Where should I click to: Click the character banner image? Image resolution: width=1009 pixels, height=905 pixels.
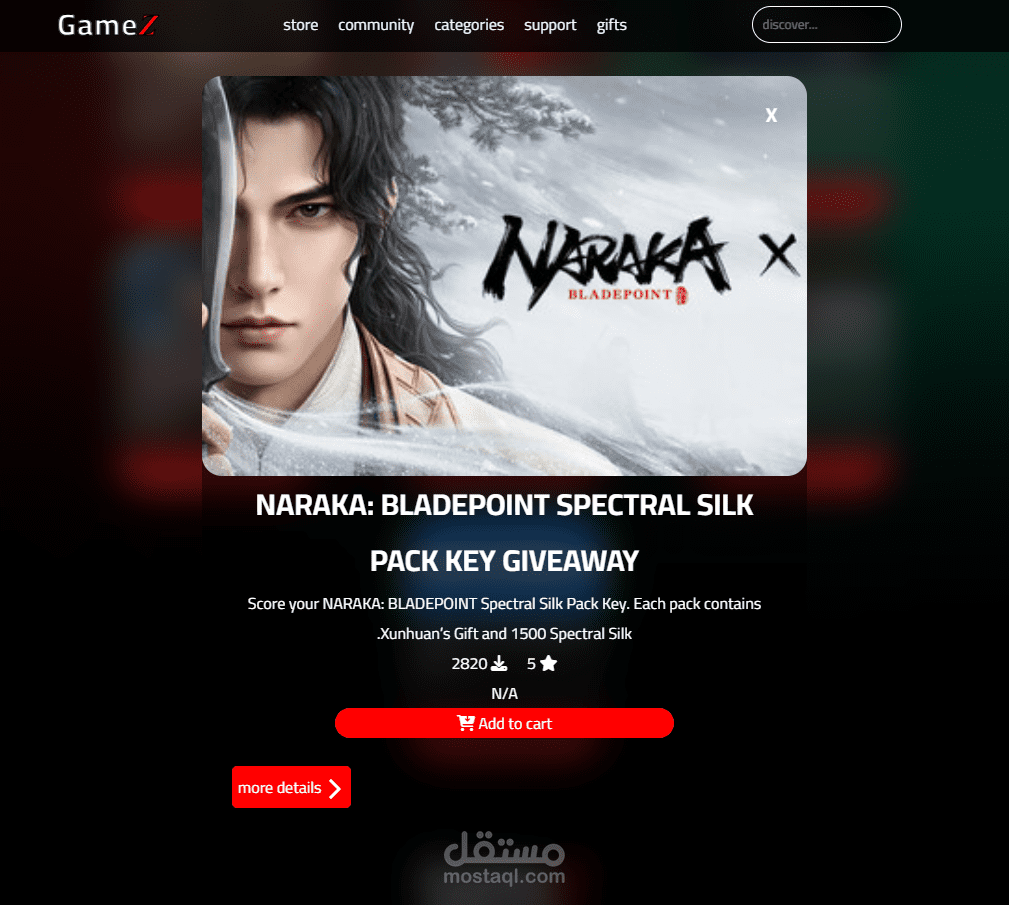(504, 276)
